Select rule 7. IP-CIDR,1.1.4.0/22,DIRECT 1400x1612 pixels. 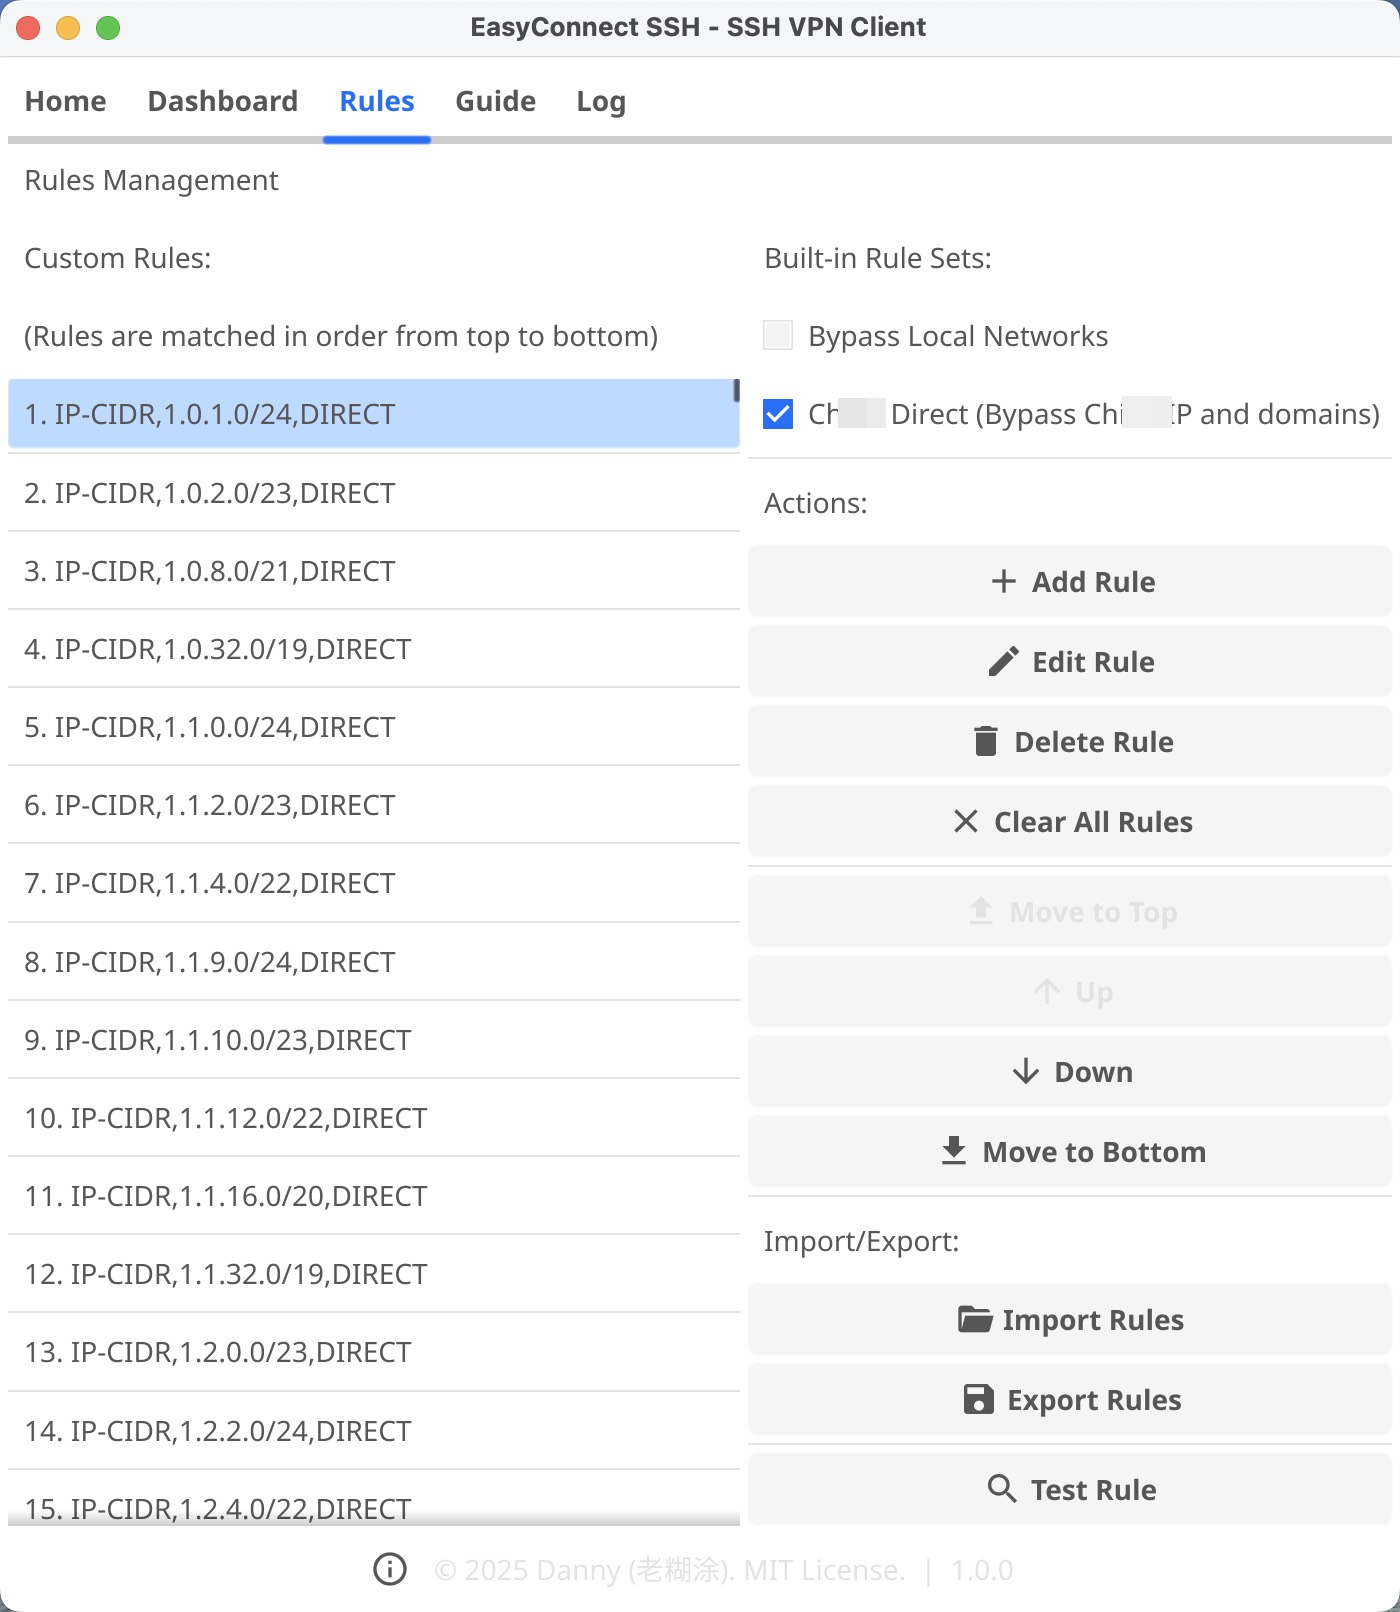(x=373, y=882)
